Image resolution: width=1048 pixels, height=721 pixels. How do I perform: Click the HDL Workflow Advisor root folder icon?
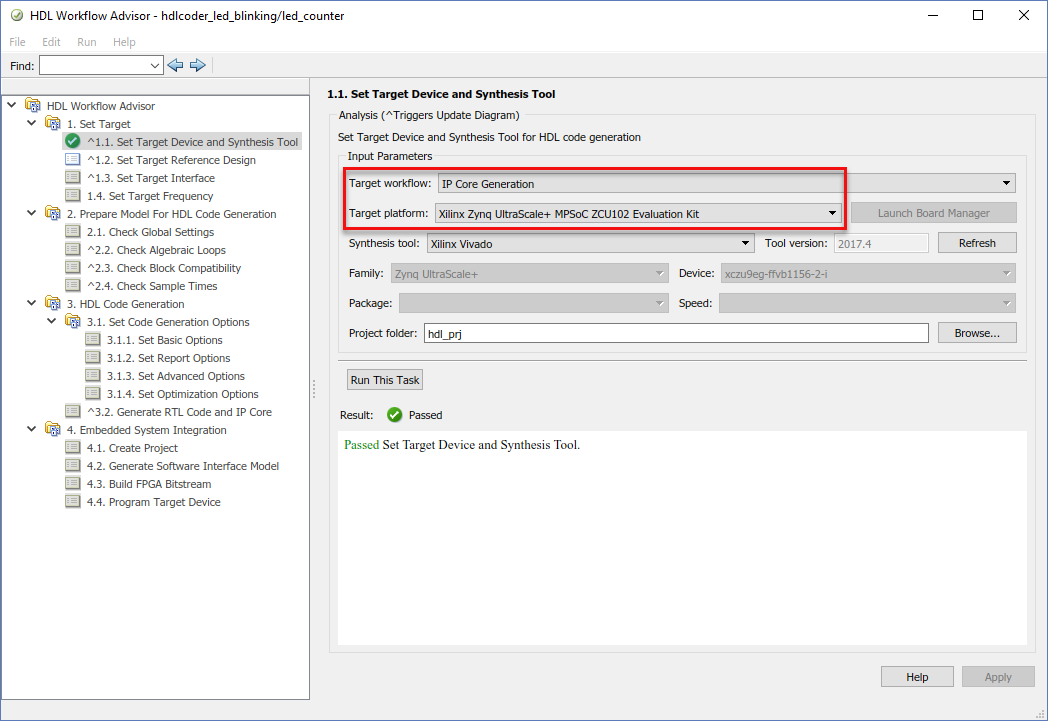point(33,106)
